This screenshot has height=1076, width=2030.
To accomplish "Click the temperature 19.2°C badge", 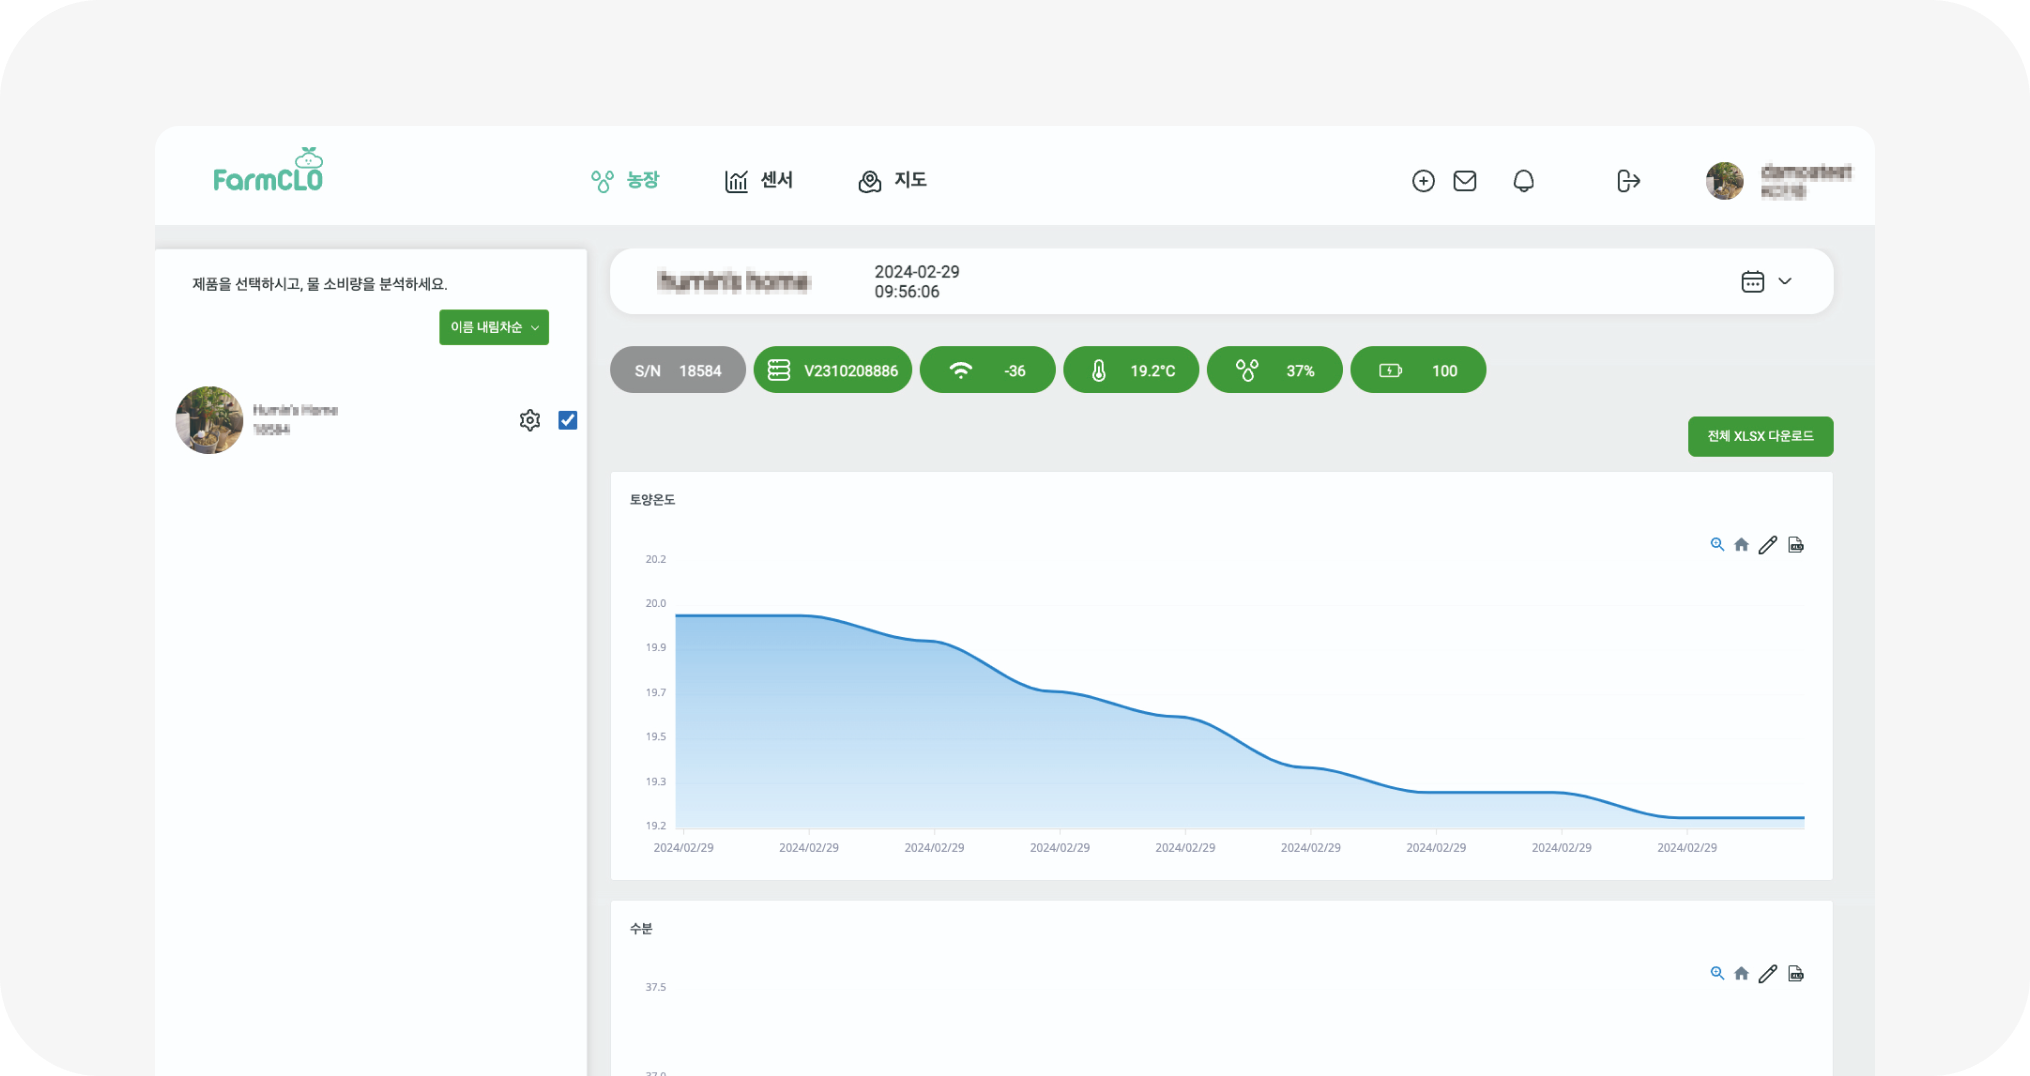I will [x=1131, y=370].
